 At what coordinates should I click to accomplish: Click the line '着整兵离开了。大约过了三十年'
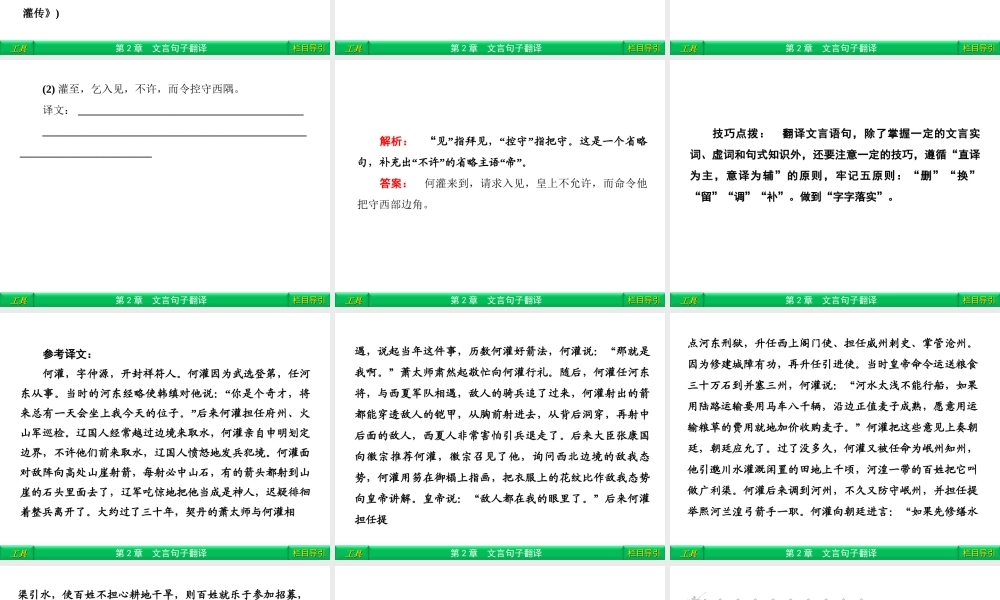[158, 512]
